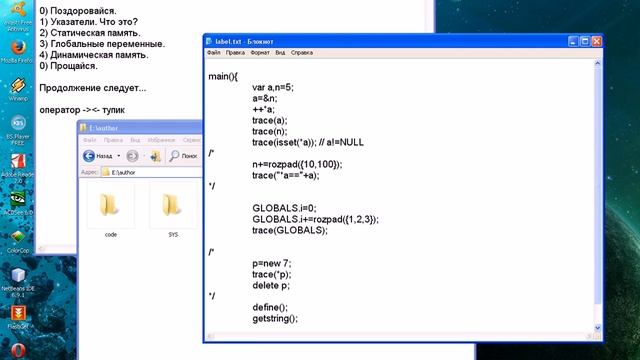Open the FlashGet desktop icon
This screenshot has width=640, height=360.
(18, 318)
